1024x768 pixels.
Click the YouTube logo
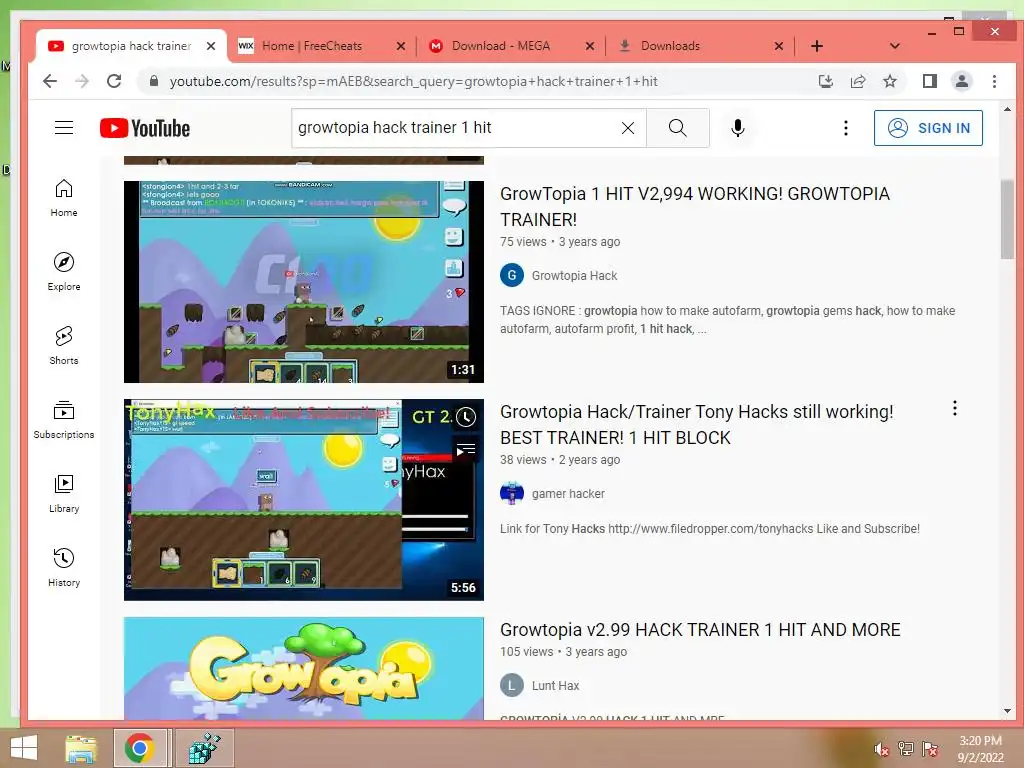(x=145, y=128)
